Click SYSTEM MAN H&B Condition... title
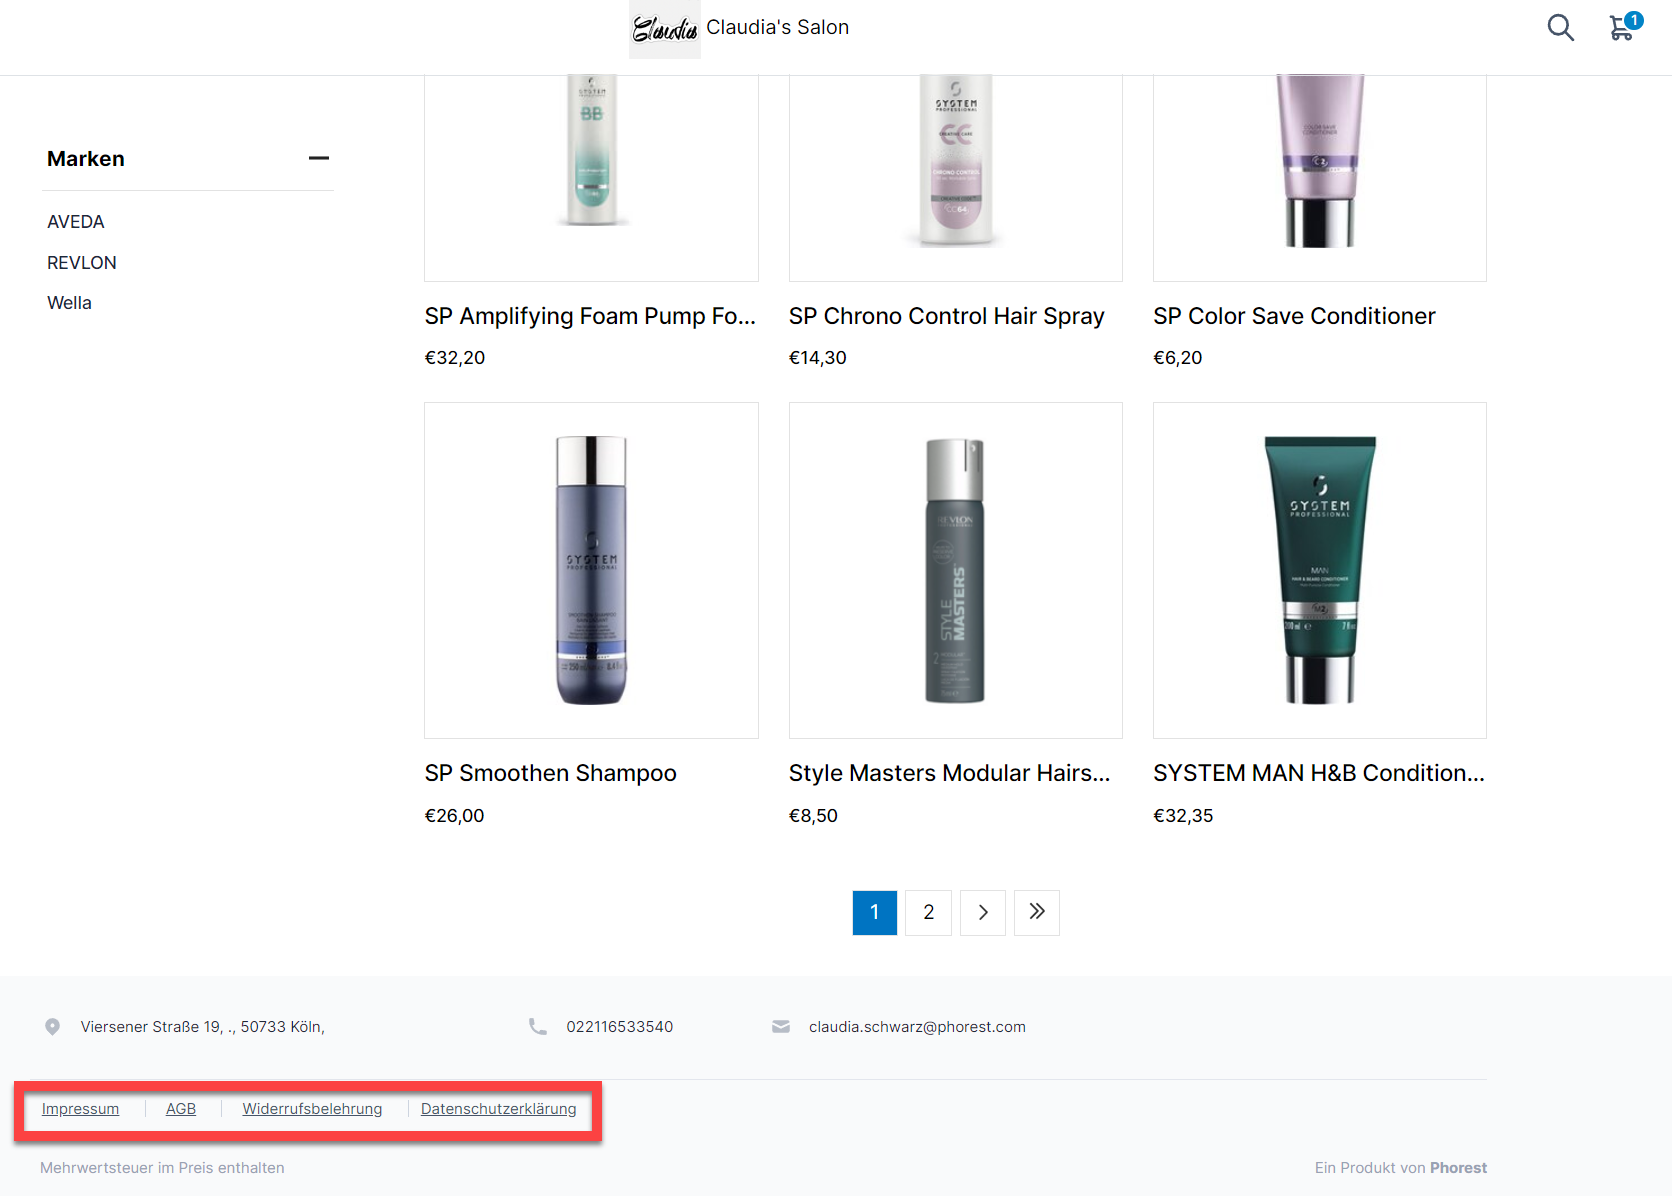This screenshot has height=1196, width=1672. (x=1319, y=773)
